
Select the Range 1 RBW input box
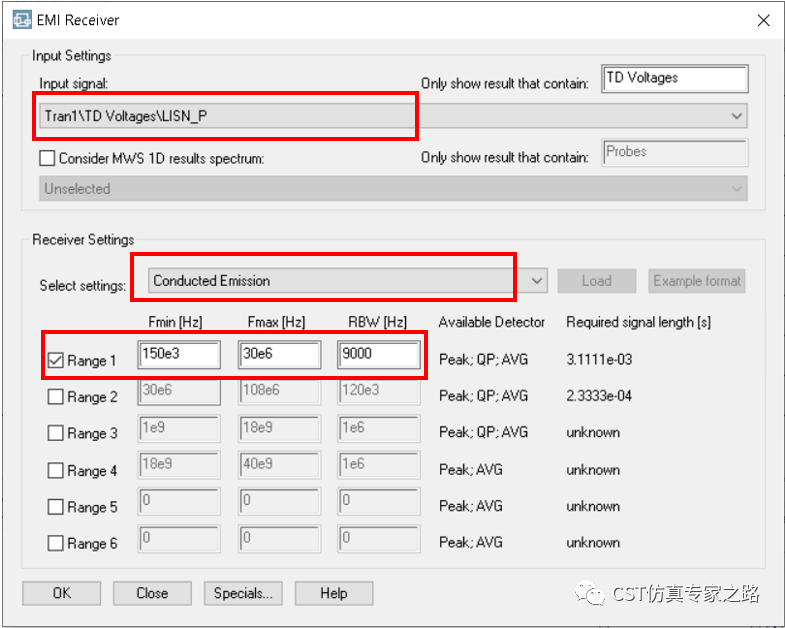378,355
